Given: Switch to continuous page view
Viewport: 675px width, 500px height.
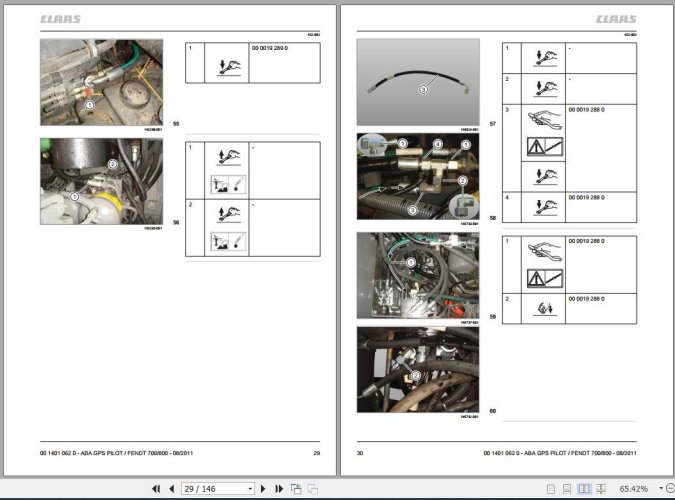Looking at the screenshot, I should [567, 489].
